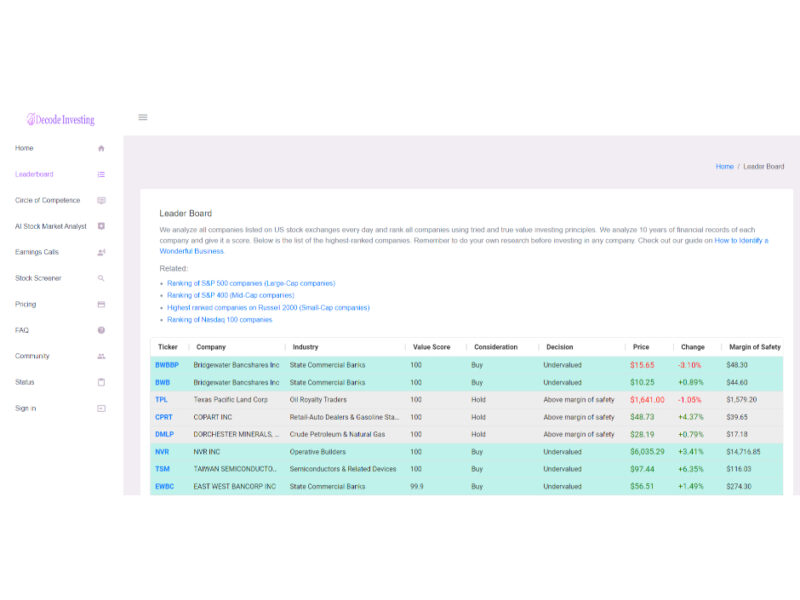Click Home in the breadcrumb

pyautogui.click(x=724, y=166)
